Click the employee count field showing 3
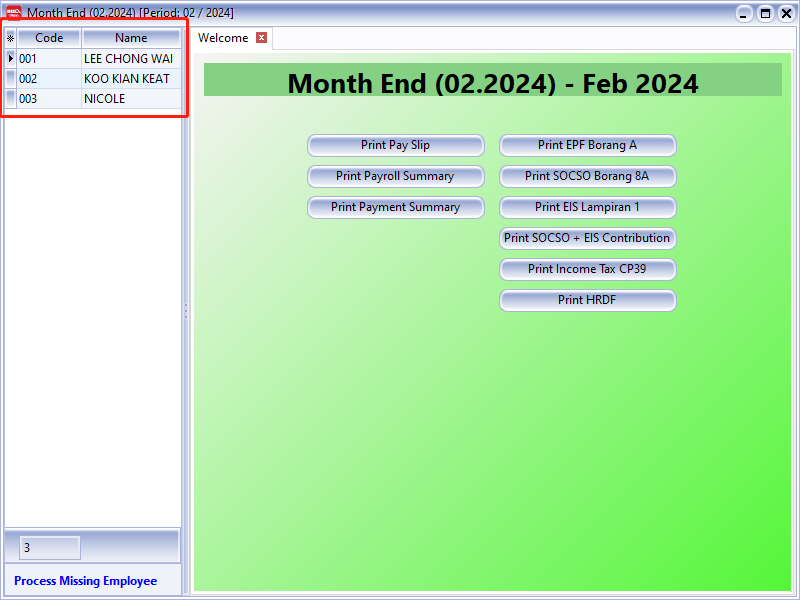The width and height of the screenshot is (800, 600). click(49, 548)
